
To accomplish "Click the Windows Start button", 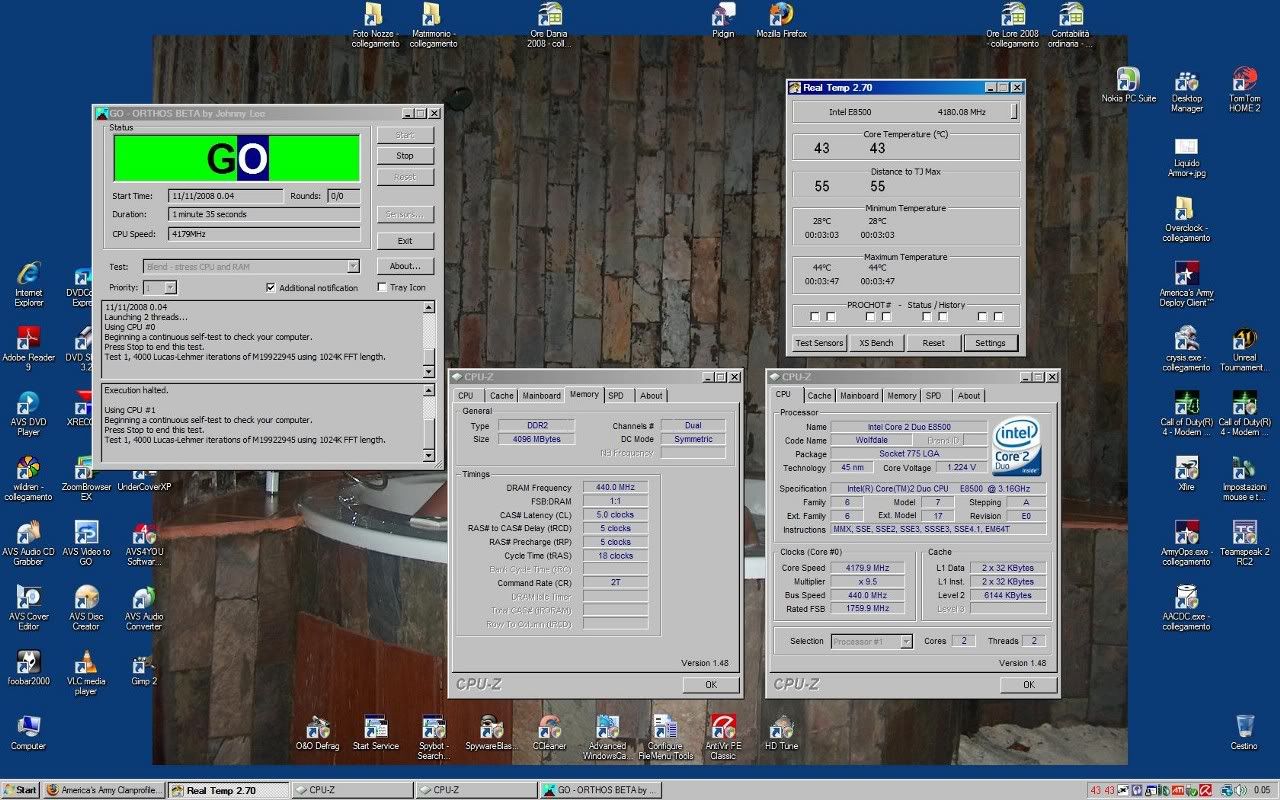I will (20, 790).
